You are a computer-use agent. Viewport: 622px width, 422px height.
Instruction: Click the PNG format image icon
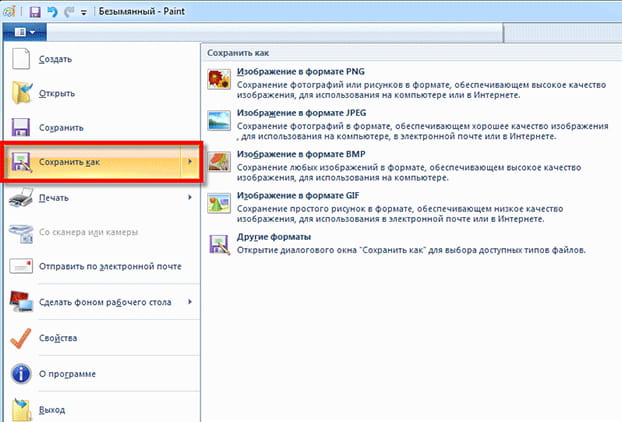coord(217,80)
